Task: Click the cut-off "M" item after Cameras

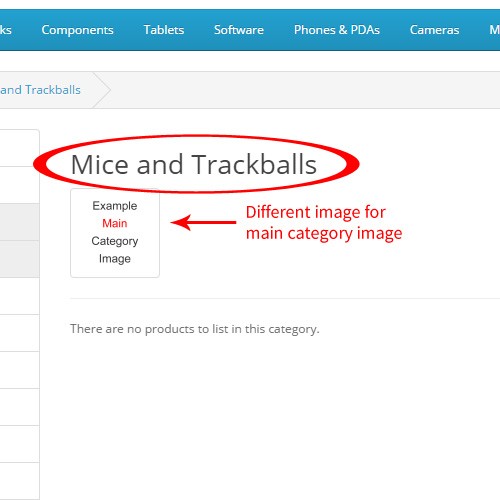Action: (494, 30)
